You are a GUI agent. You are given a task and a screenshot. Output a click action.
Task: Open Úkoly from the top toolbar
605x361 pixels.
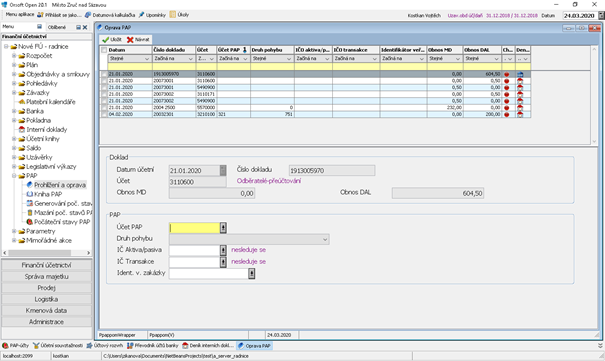tap(179, 15)
